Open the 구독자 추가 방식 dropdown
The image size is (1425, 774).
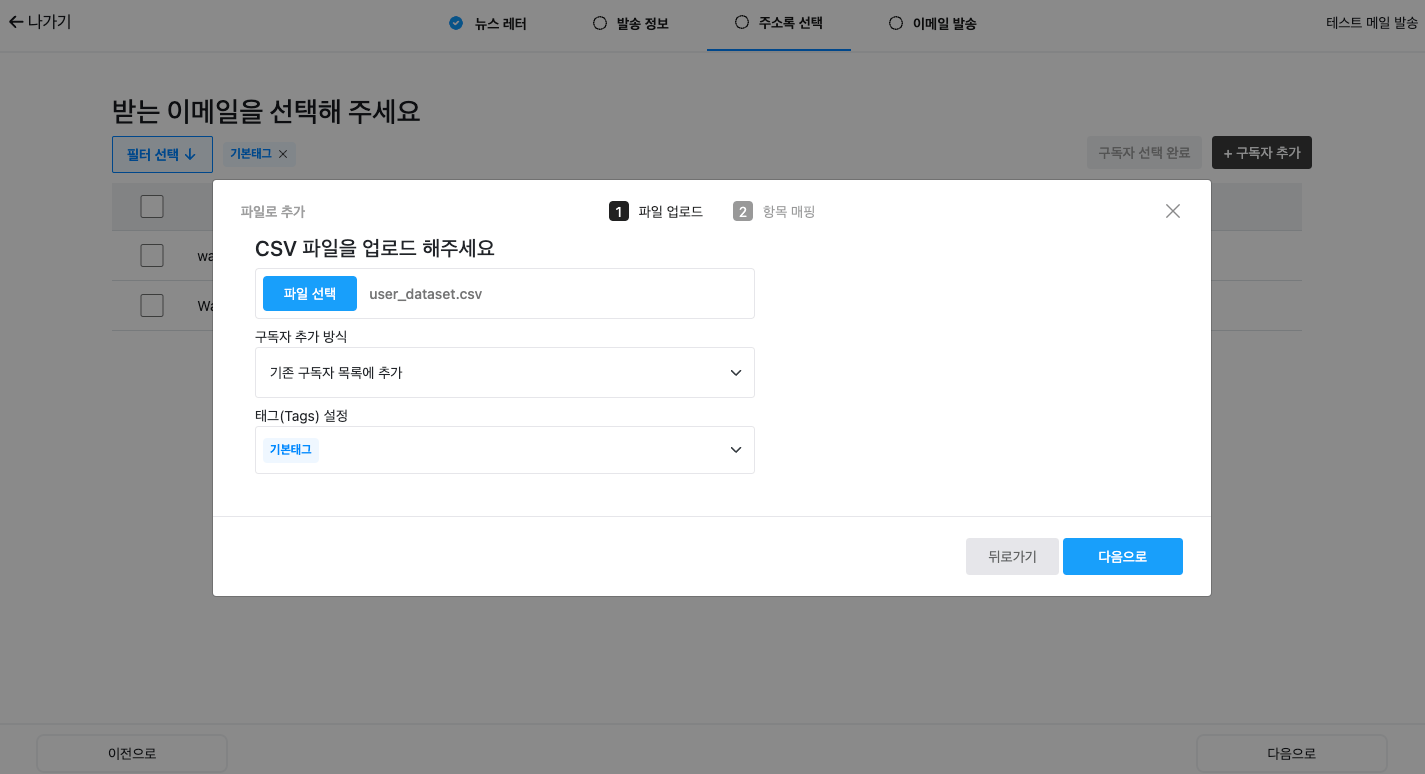[505, 372]
